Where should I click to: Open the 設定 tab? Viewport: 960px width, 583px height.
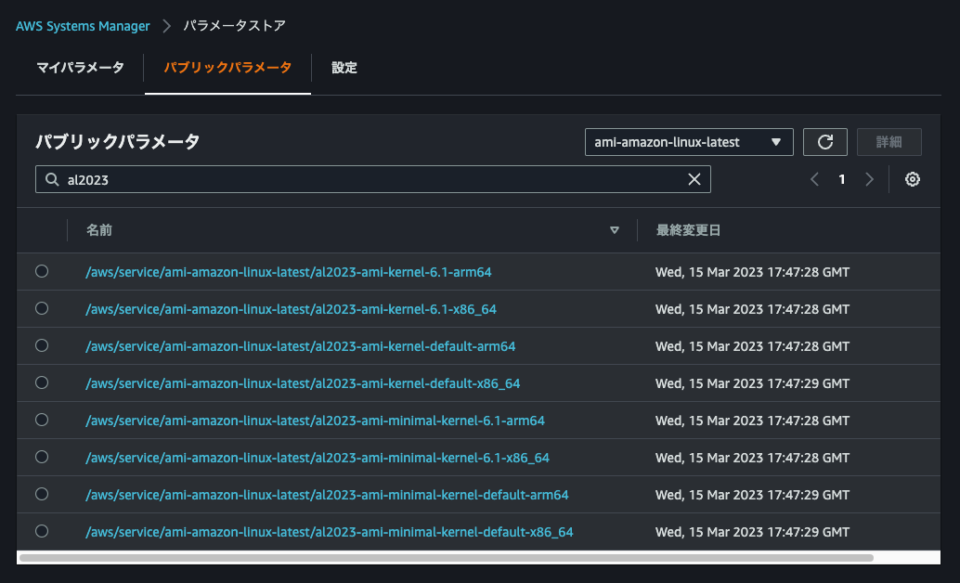point(343,68)
